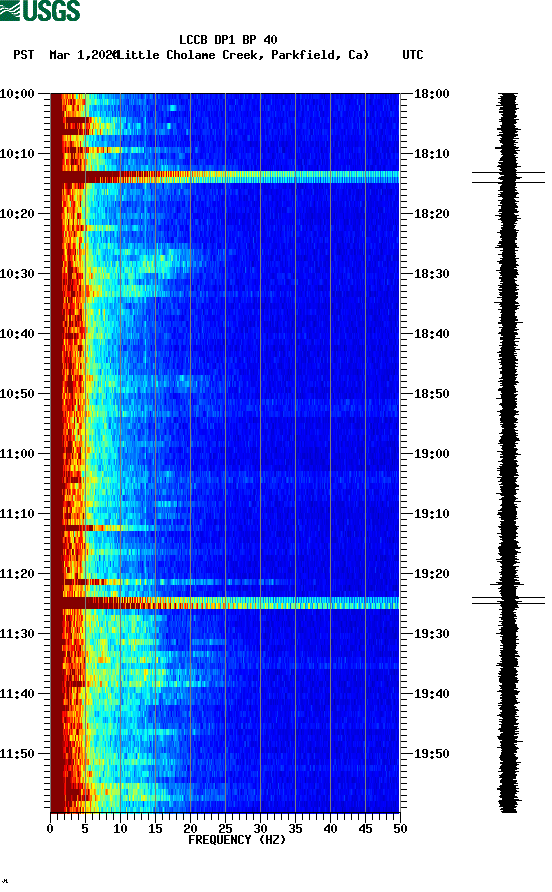This screenshot has height=892, width=552.
Task: Click the 10 Hz frequency tick label
Action: tap(120, 829)
